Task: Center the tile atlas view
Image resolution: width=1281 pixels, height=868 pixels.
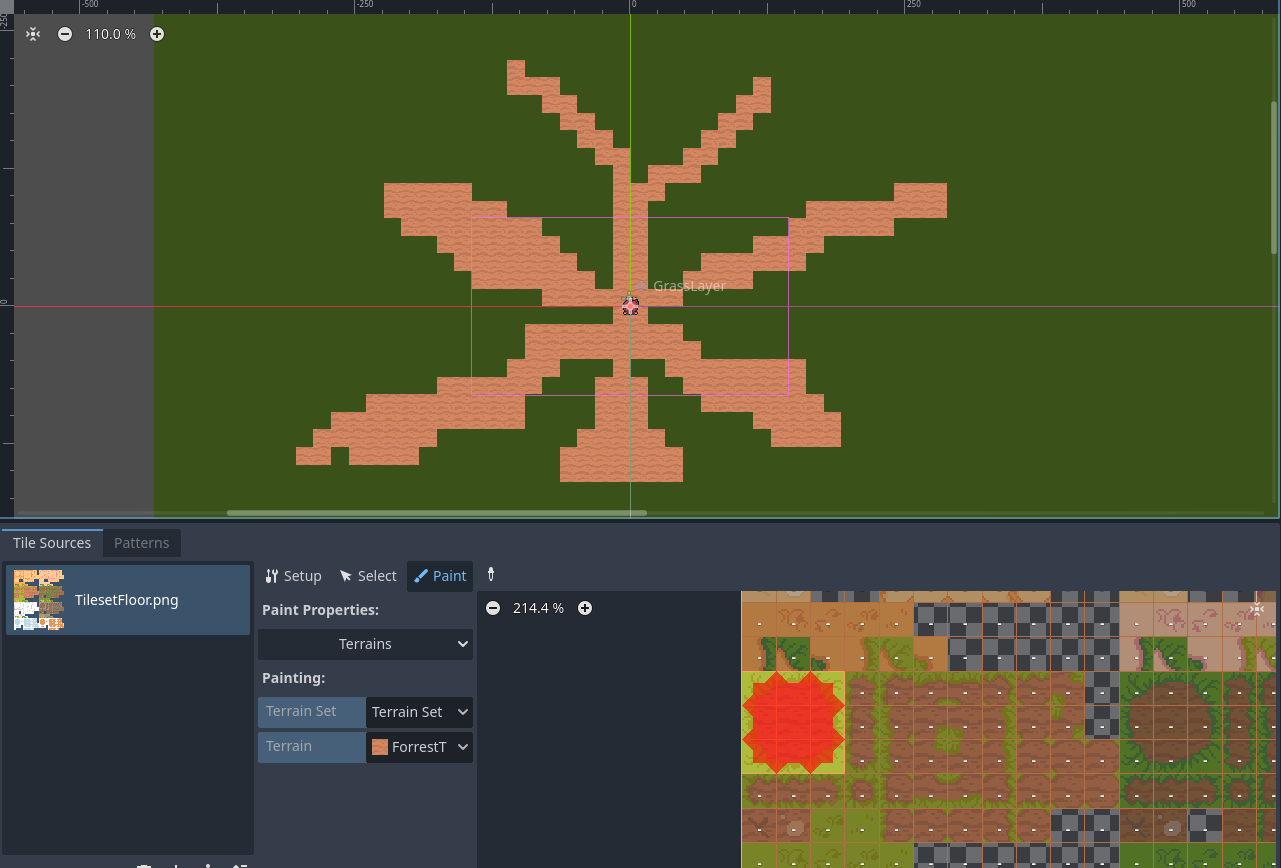Action: (x=1258, y=609)
